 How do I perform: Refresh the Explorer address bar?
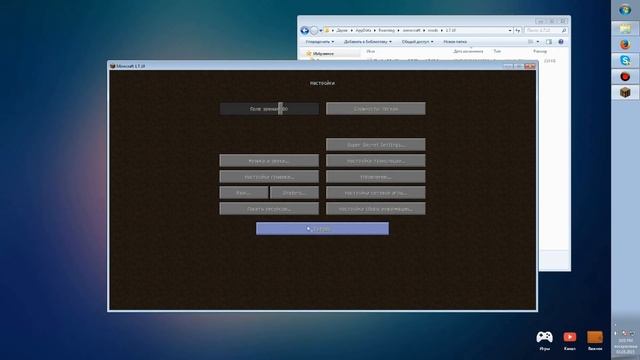click(x=518, y=31)
